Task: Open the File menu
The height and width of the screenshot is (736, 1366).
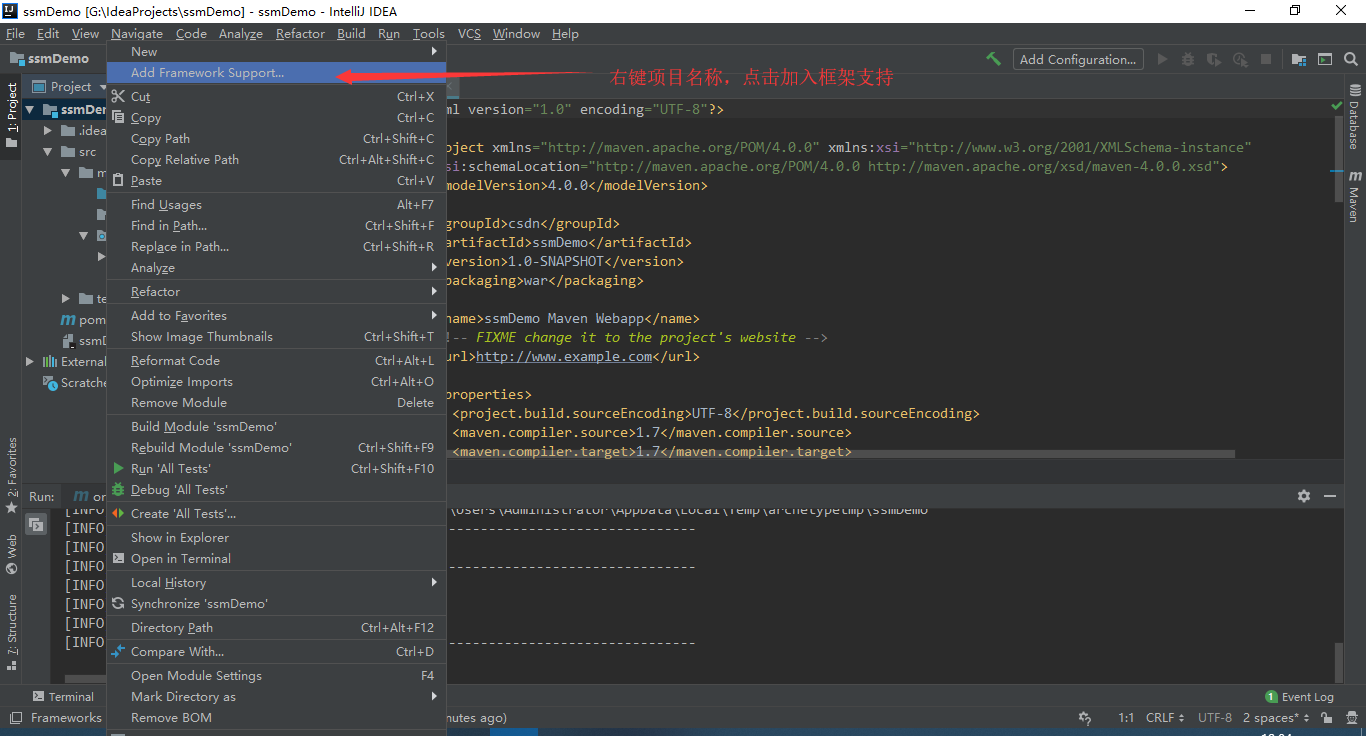Action: (15, 33)
